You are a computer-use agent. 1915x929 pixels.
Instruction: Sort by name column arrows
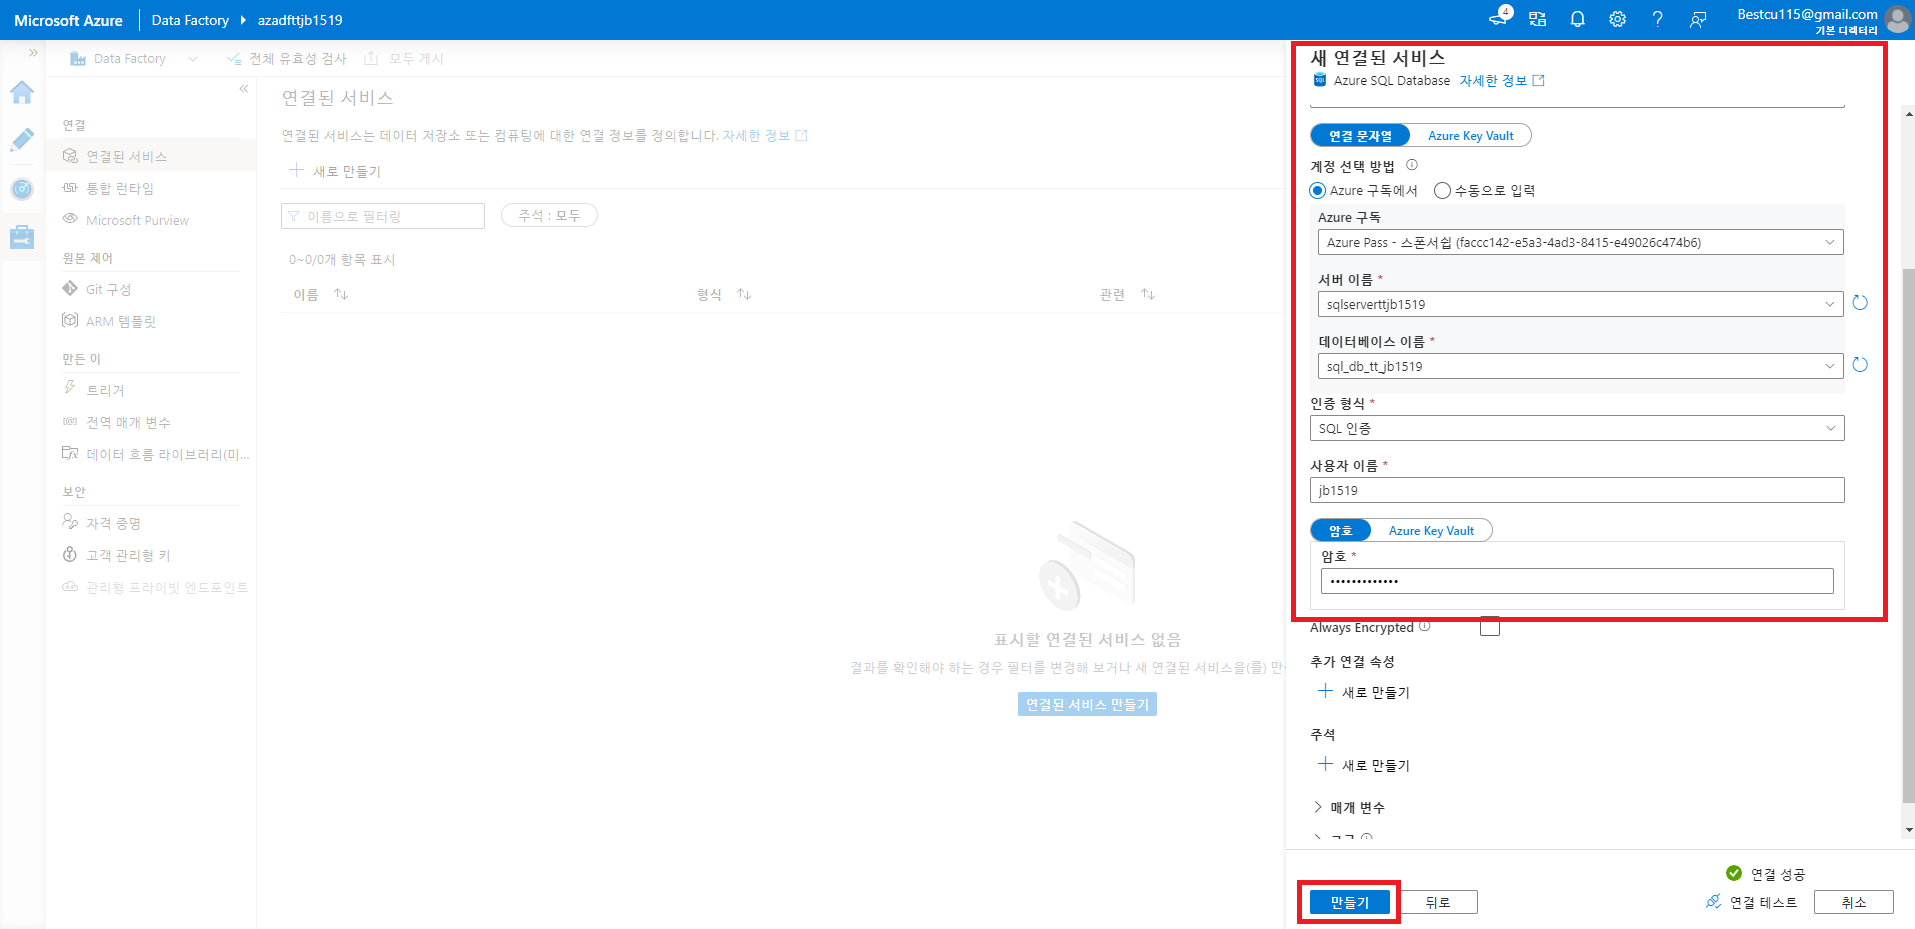341,294
